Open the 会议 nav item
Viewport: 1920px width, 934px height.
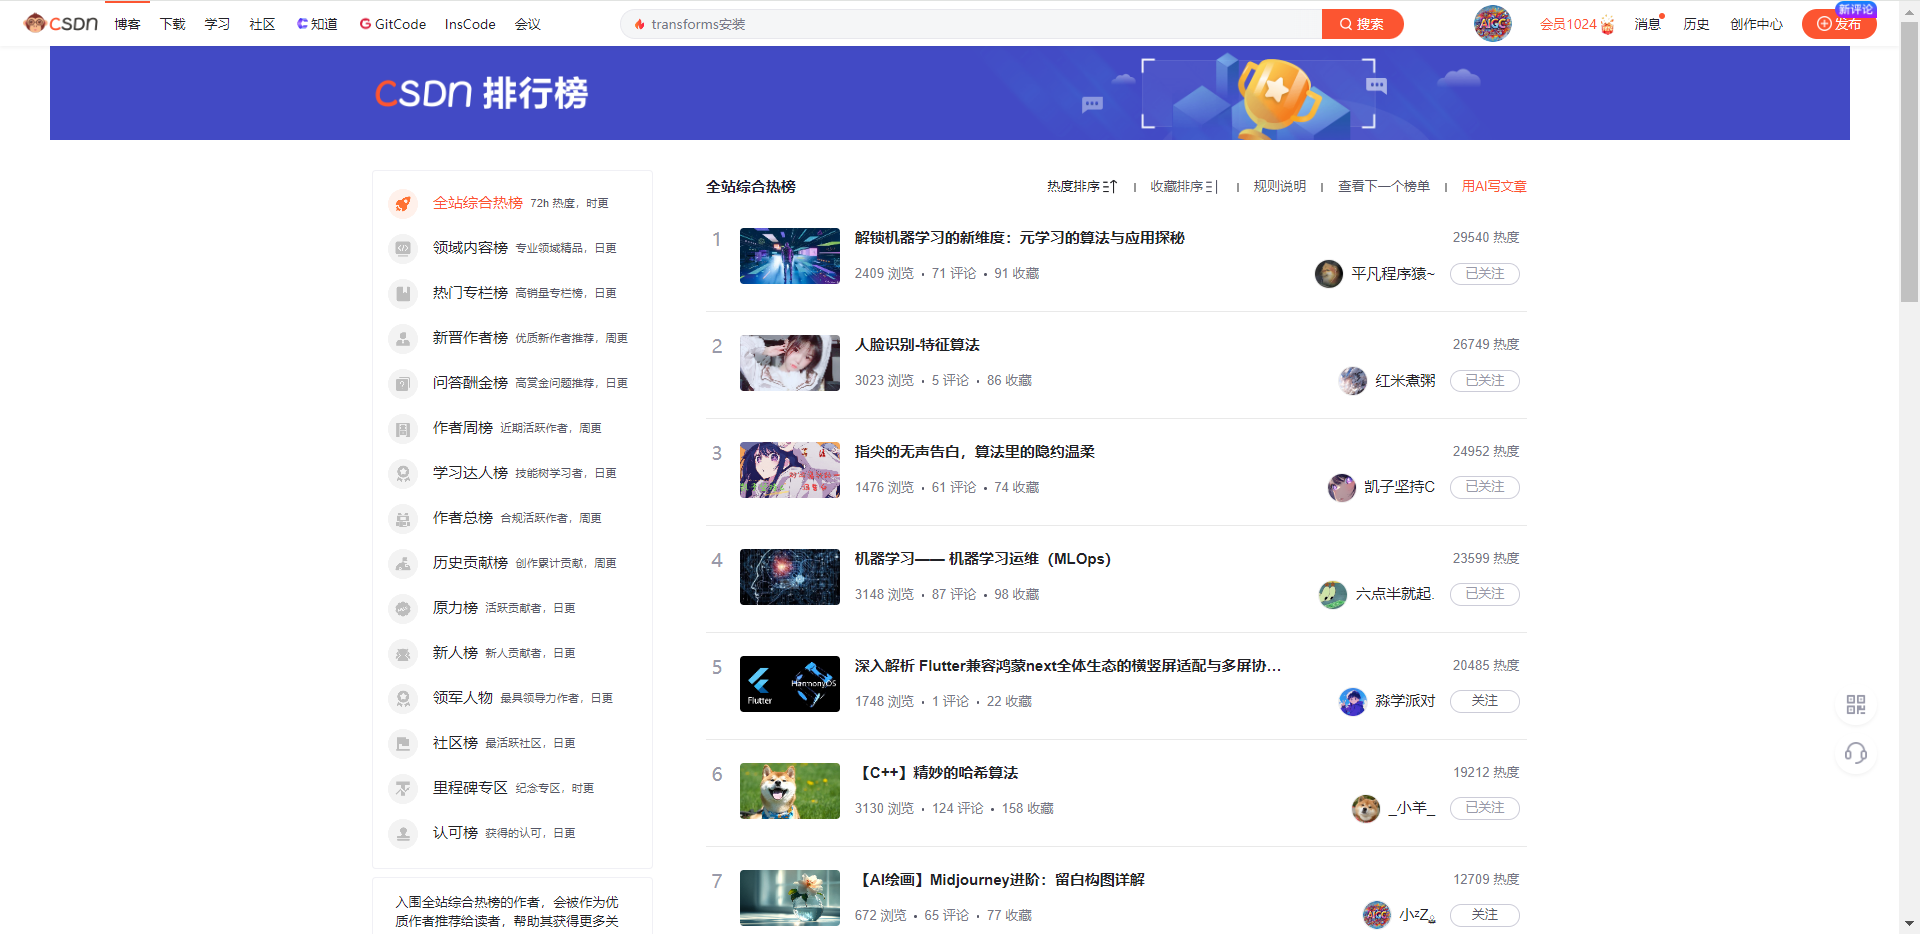(528, 24)
